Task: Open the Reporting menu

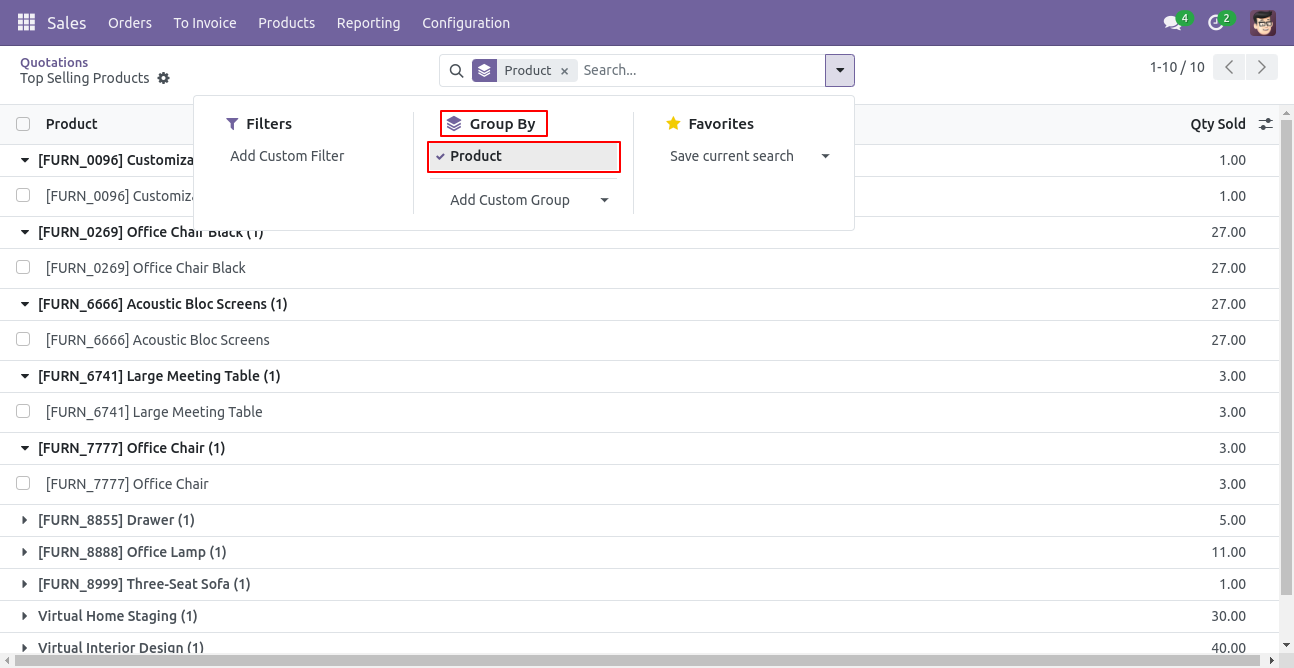Action: [x=368, y=23]
